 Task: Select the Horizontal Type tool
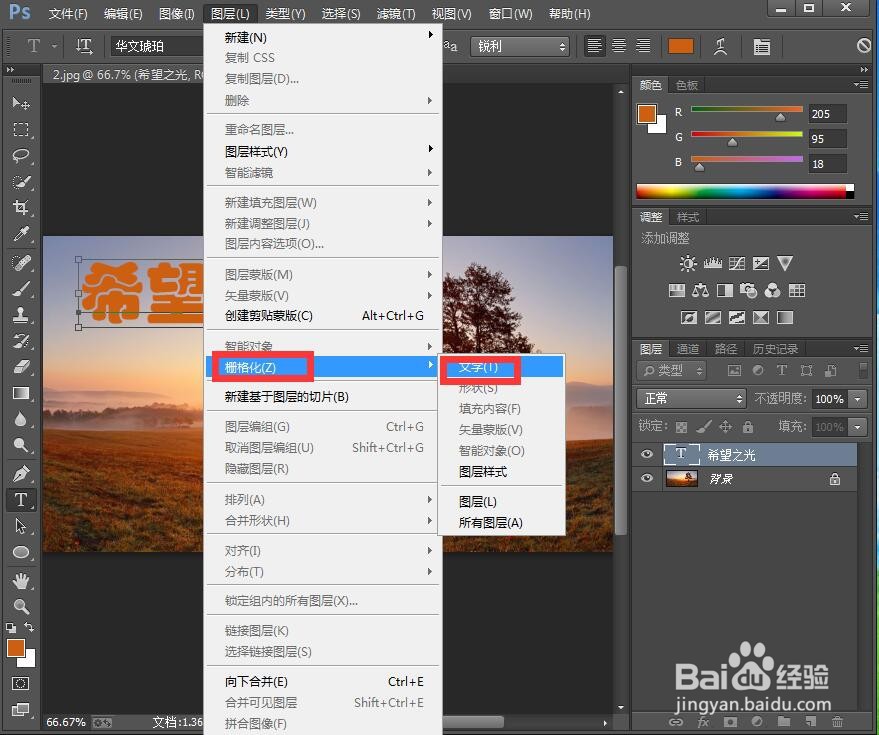point(22,500)
